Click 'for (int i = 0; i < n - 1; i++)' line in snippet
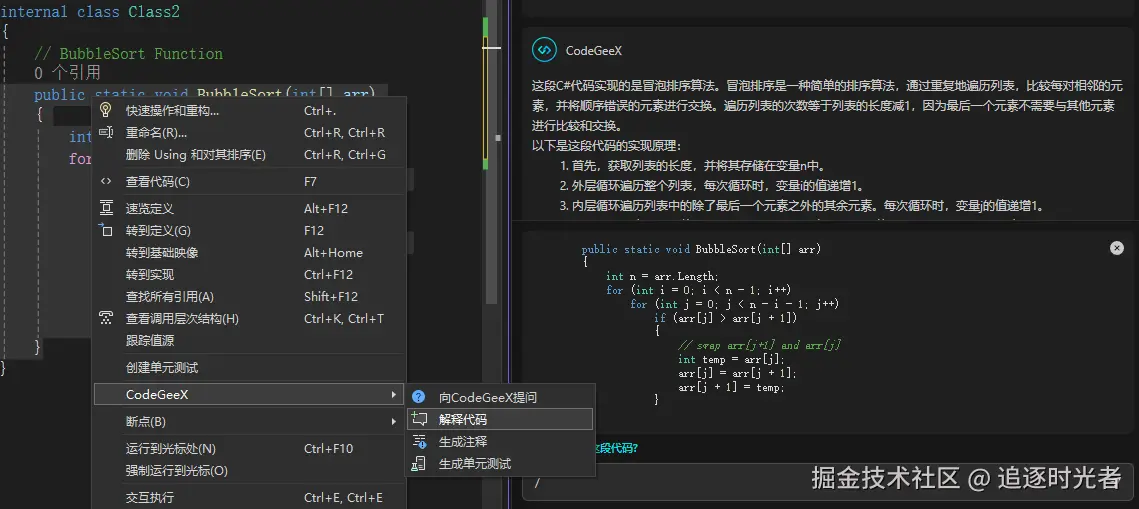 pos(698,290)
